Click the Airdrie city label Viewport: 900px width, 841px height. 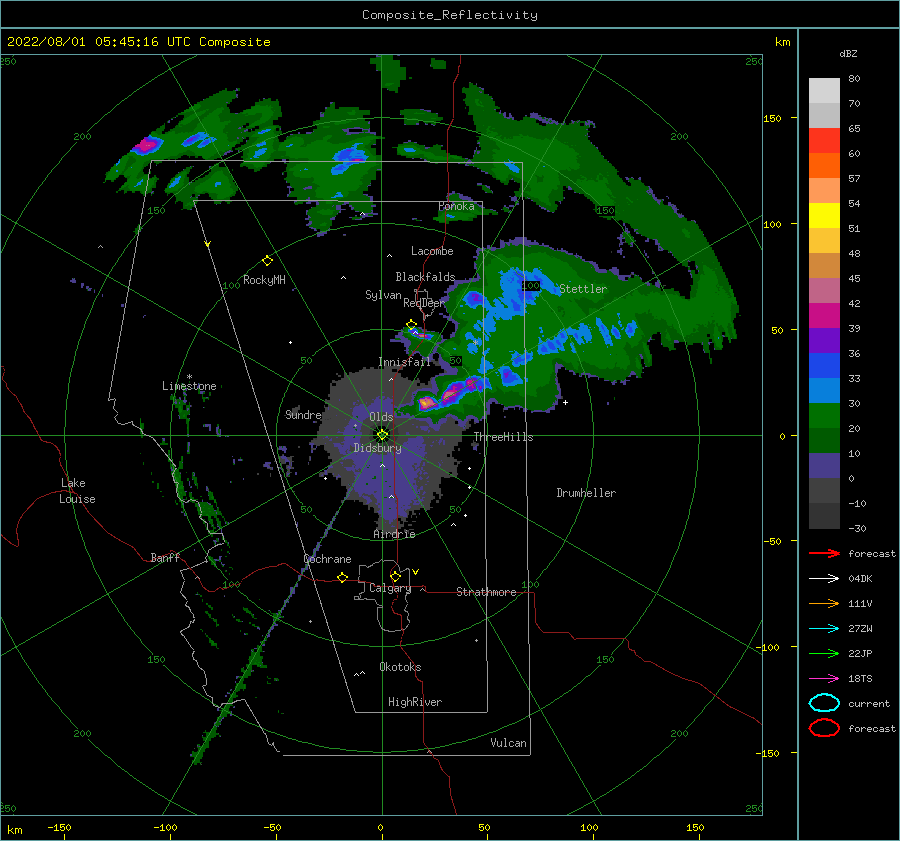click(394, 534)
